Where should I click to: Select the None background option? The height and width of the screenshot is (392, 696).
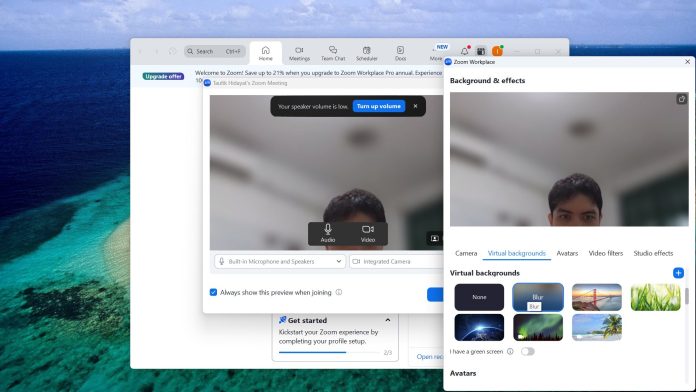point(479,297)
